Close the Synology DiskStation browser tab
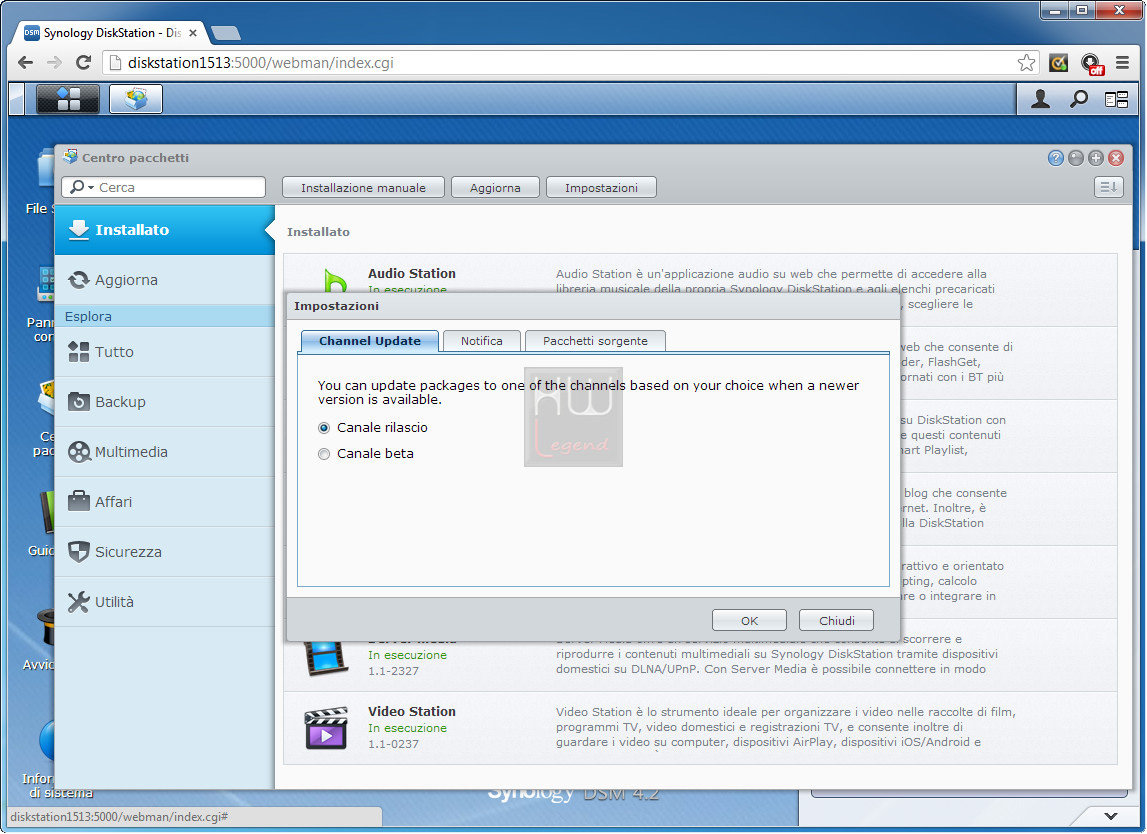Viewport: 1147px width, 834px height. tap(193, 33)
